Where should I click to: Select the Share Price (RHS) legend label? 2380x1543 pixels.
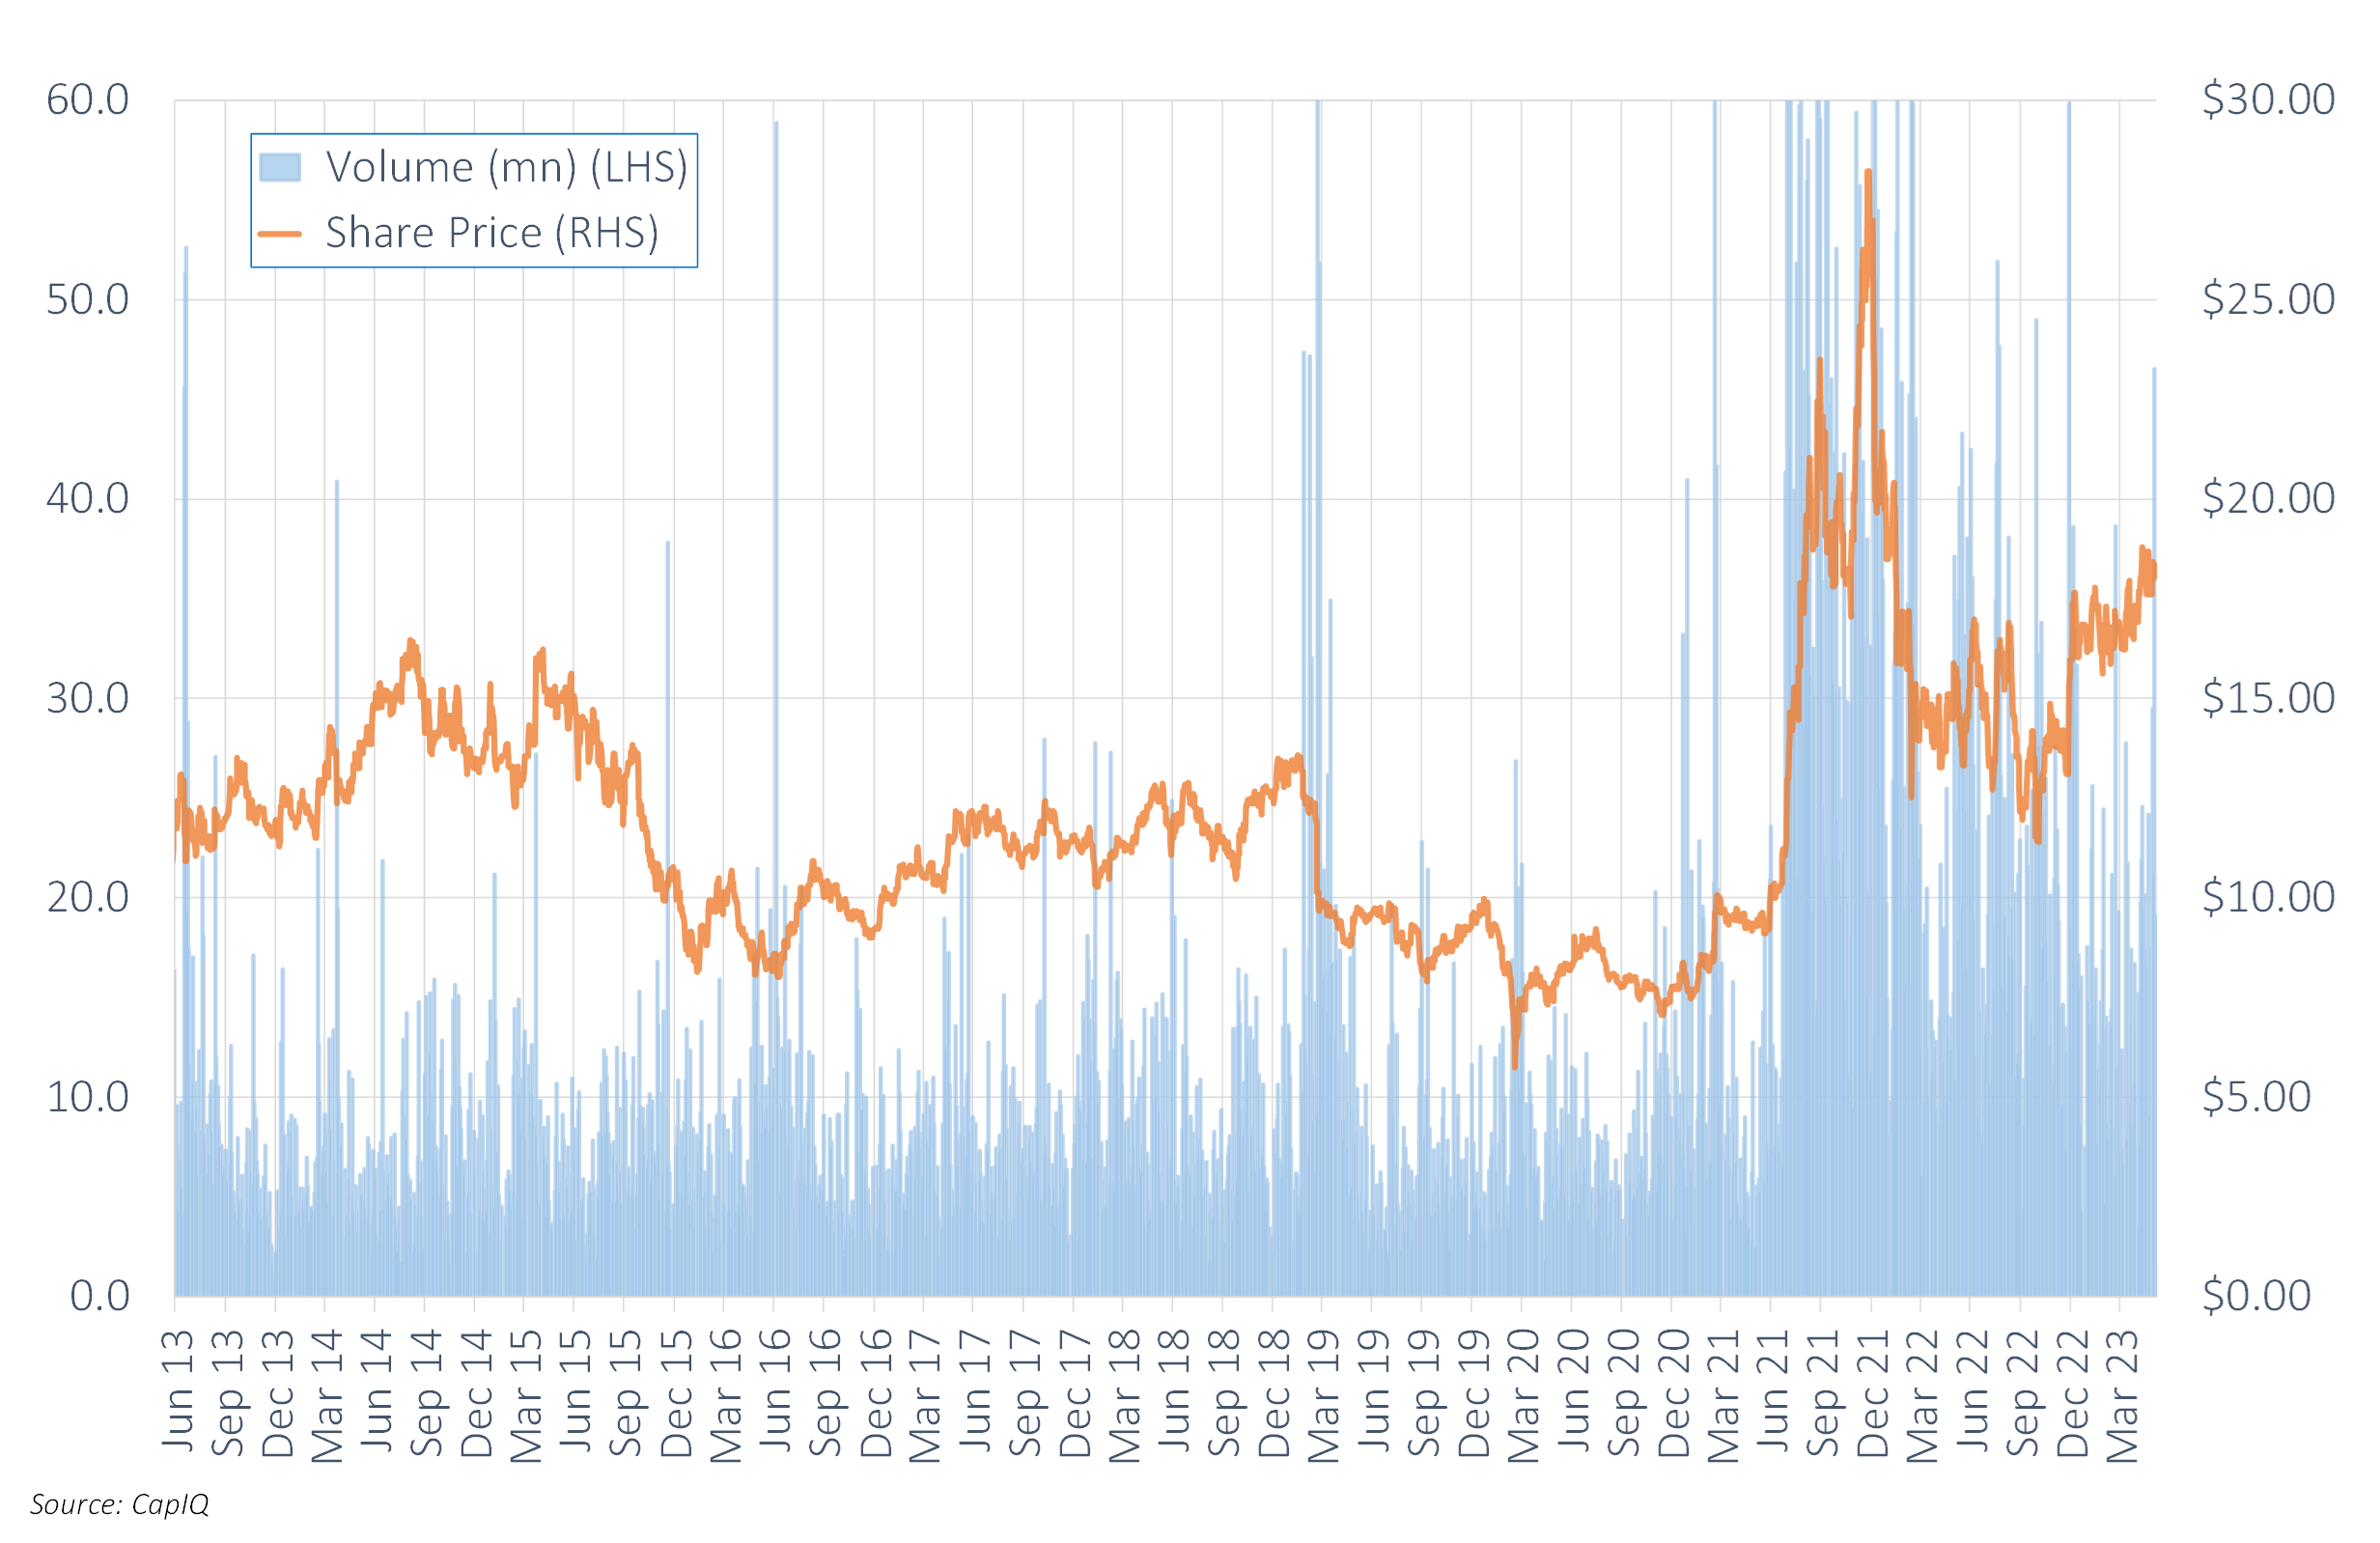tap(492, 233)
